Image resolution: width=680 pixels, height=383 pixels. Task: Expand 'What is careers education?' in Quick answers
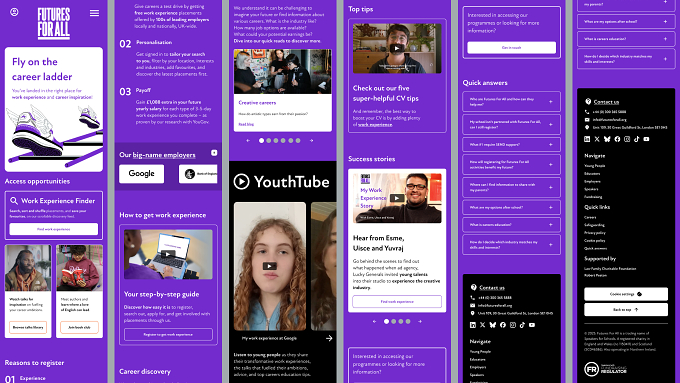pos(511,225)
